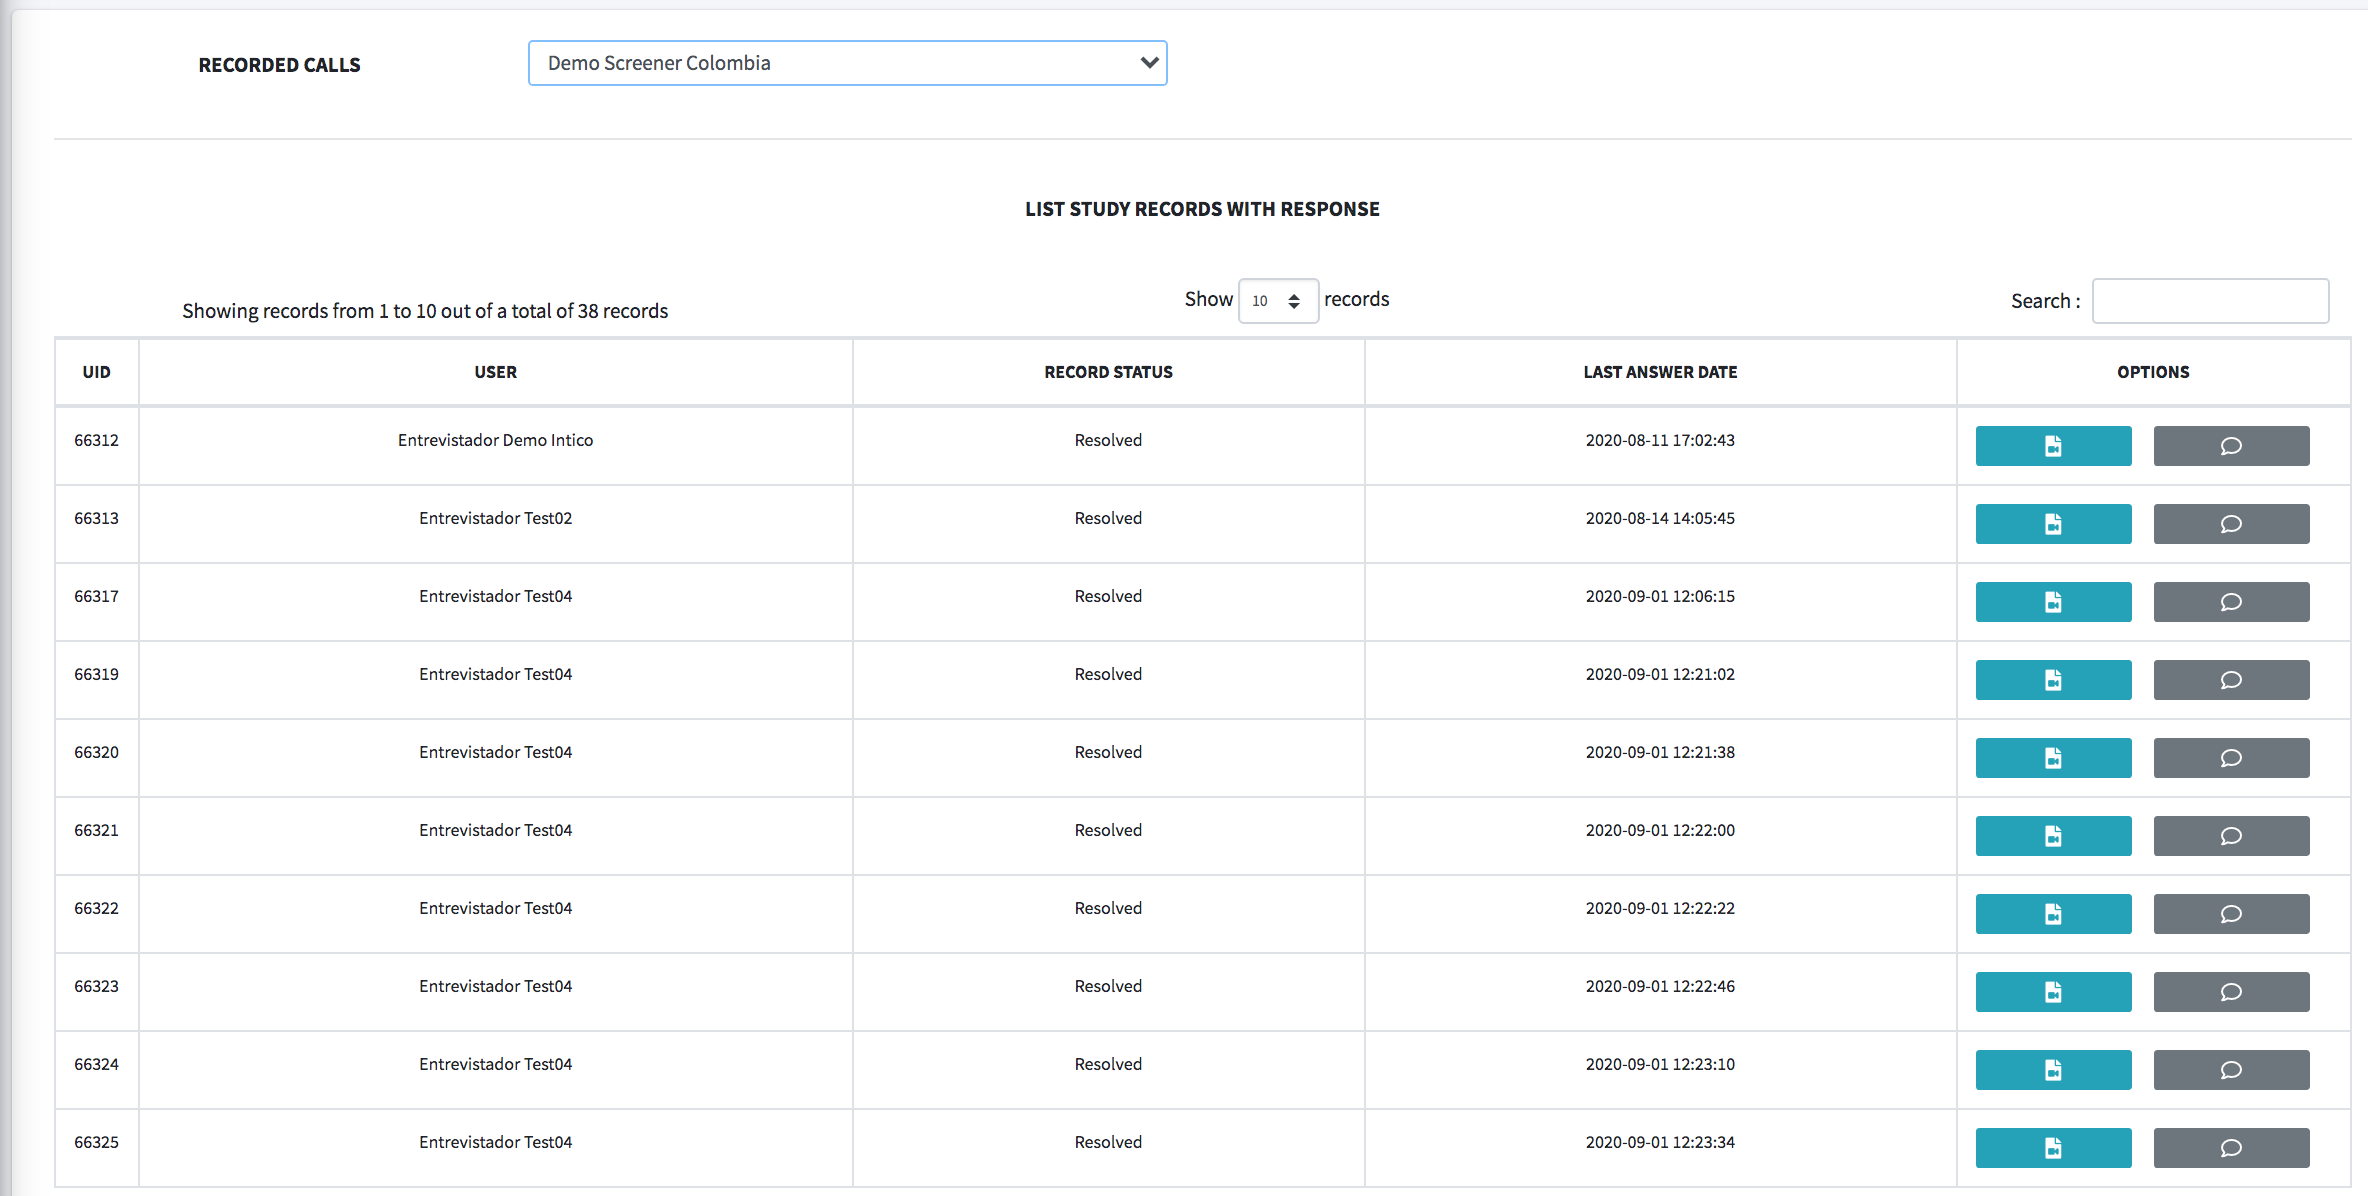
Task: Open recording file for record 66322
Action: click(x=2053, y=914)
